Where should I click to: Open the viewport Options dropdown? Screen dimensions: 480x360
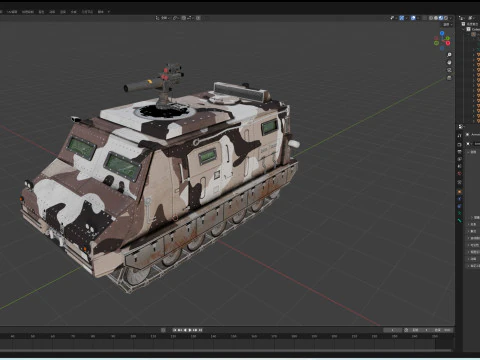click(x=448, y=25)
